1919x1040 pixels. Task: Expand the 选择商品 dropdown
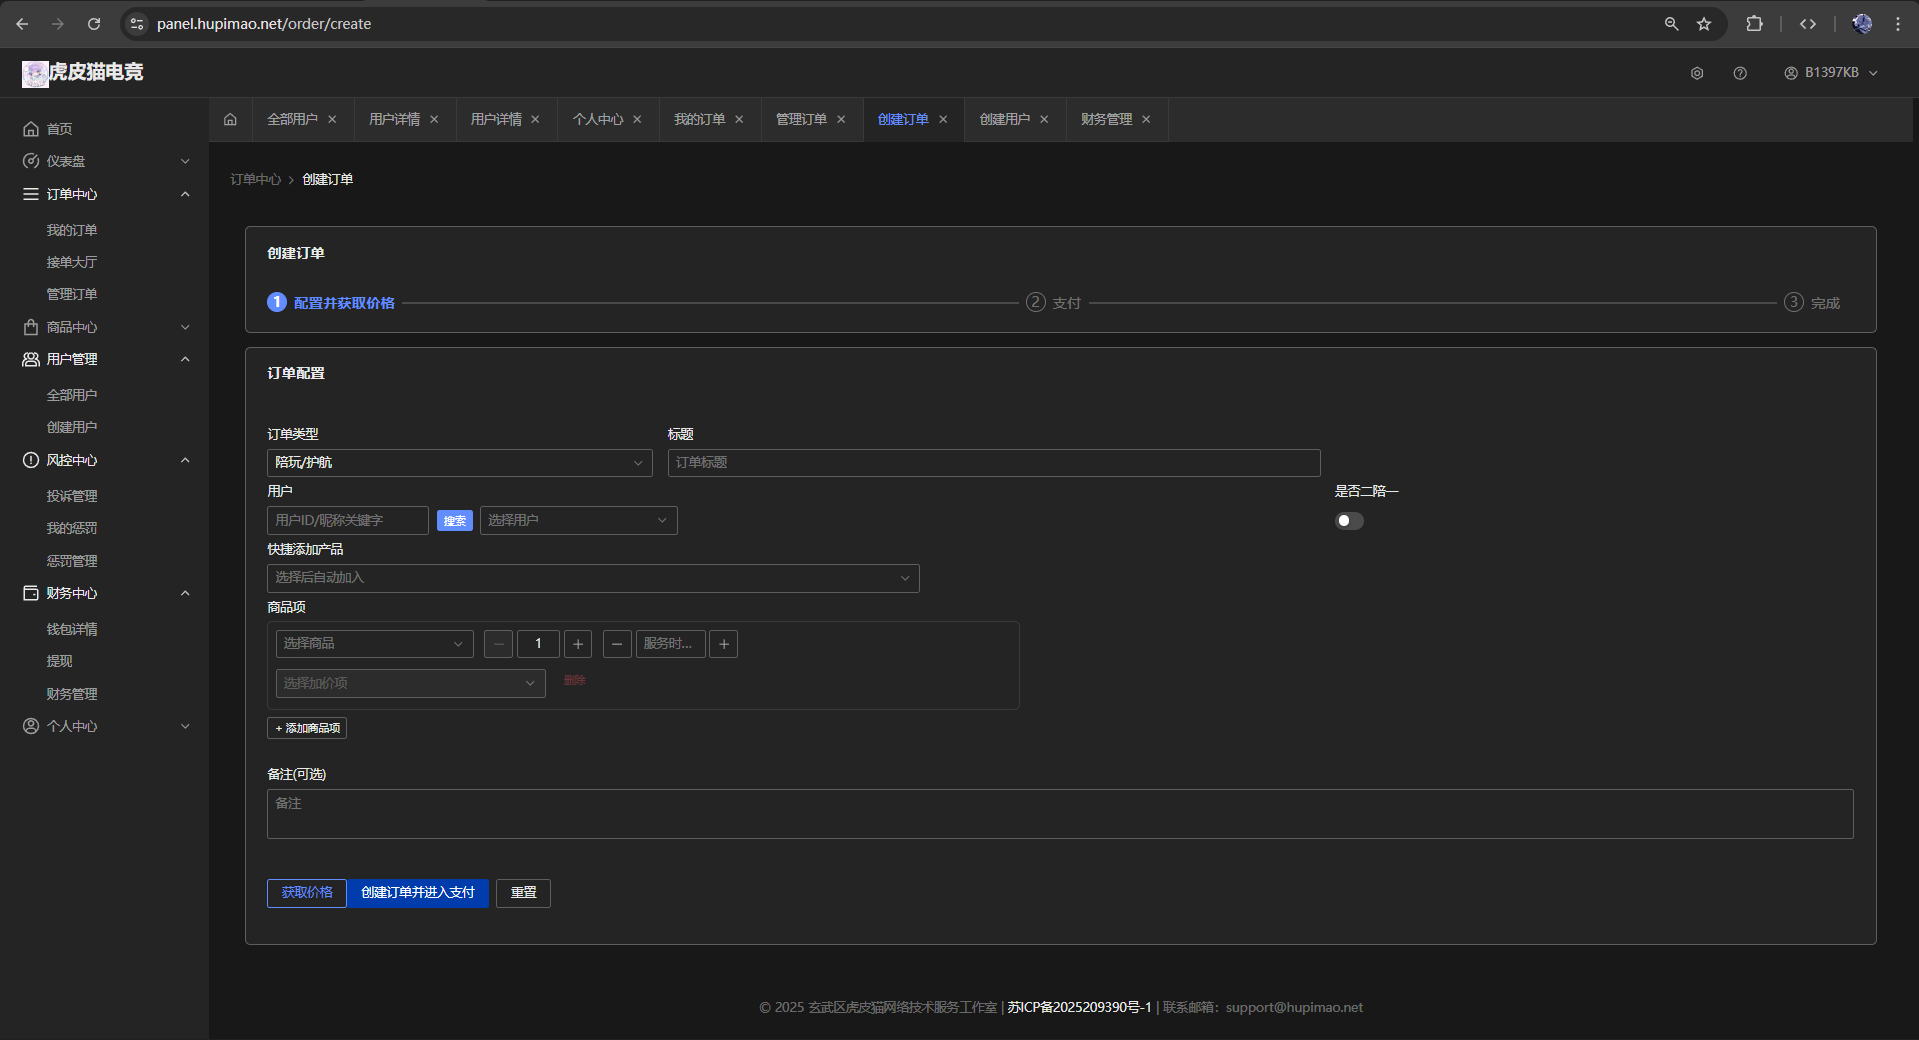(x=374, y=644)
